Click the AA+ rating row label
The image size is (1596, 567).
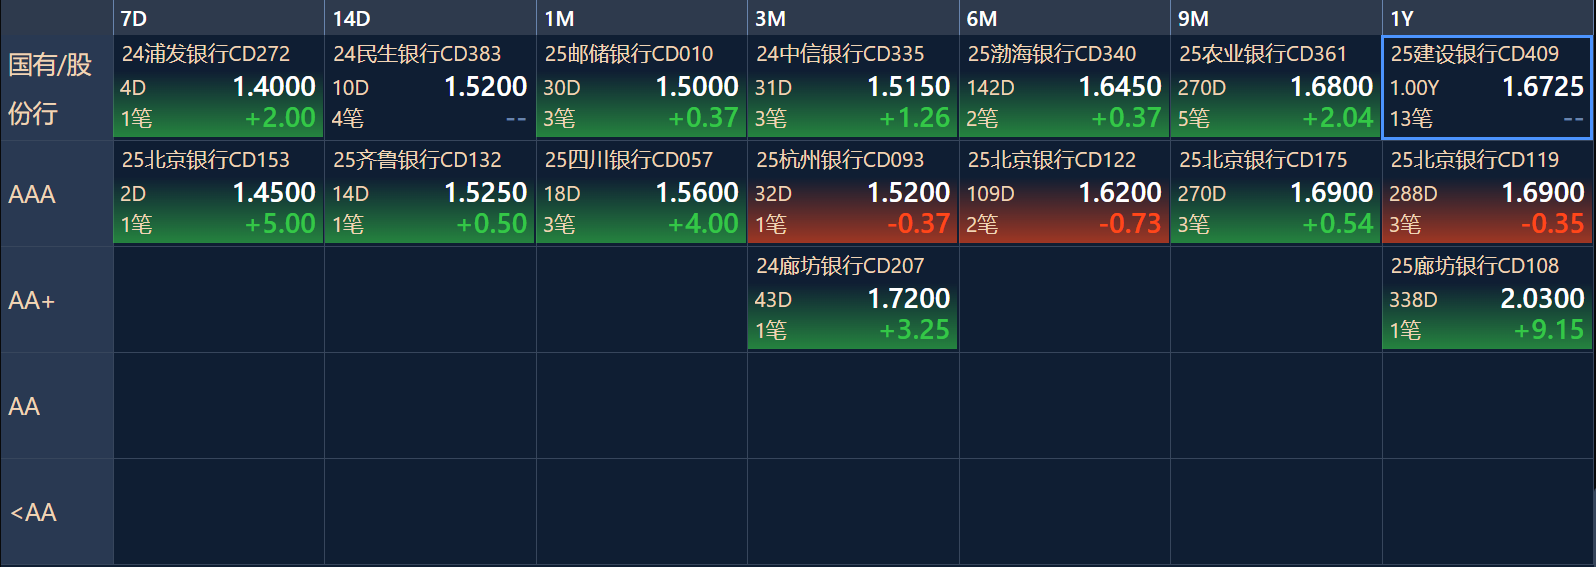[x=56, y=300]
